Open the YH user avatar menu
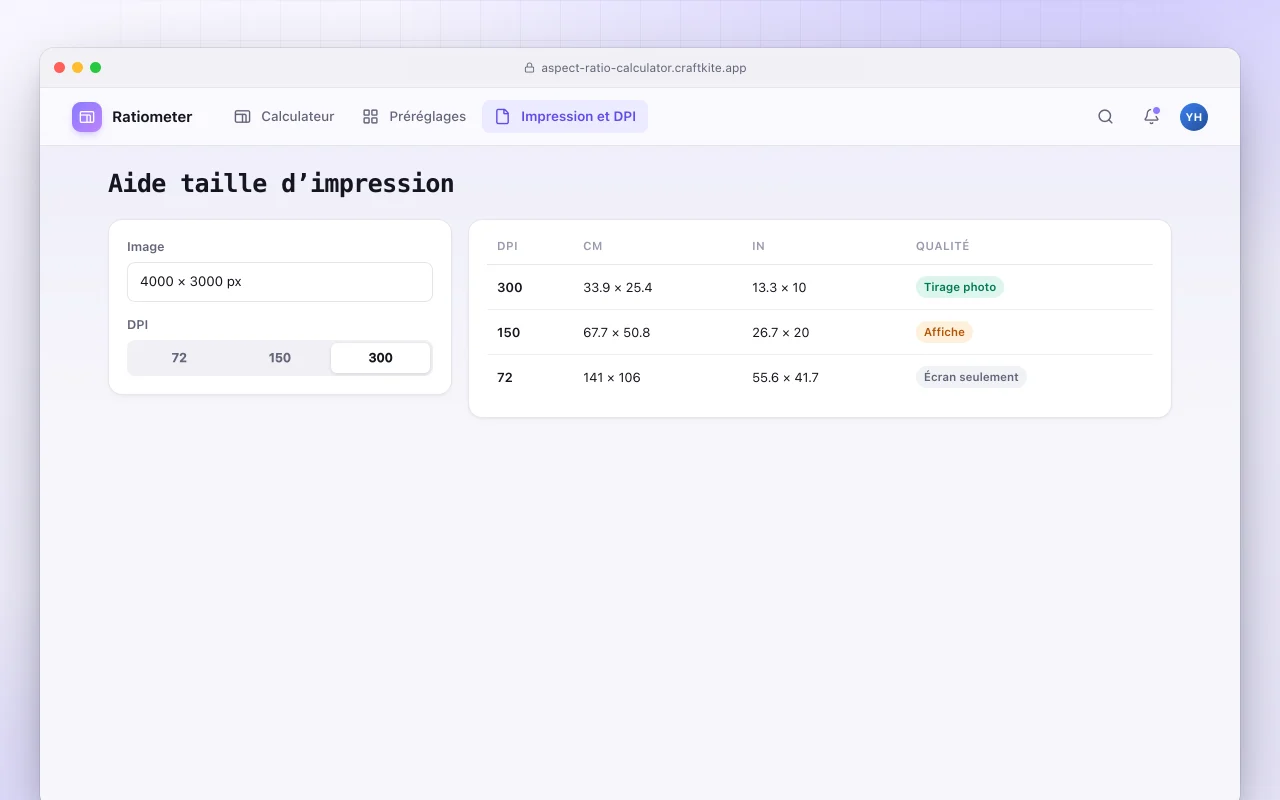The height and width of the screenshot is (800, 1280). tap(1194, 117)
